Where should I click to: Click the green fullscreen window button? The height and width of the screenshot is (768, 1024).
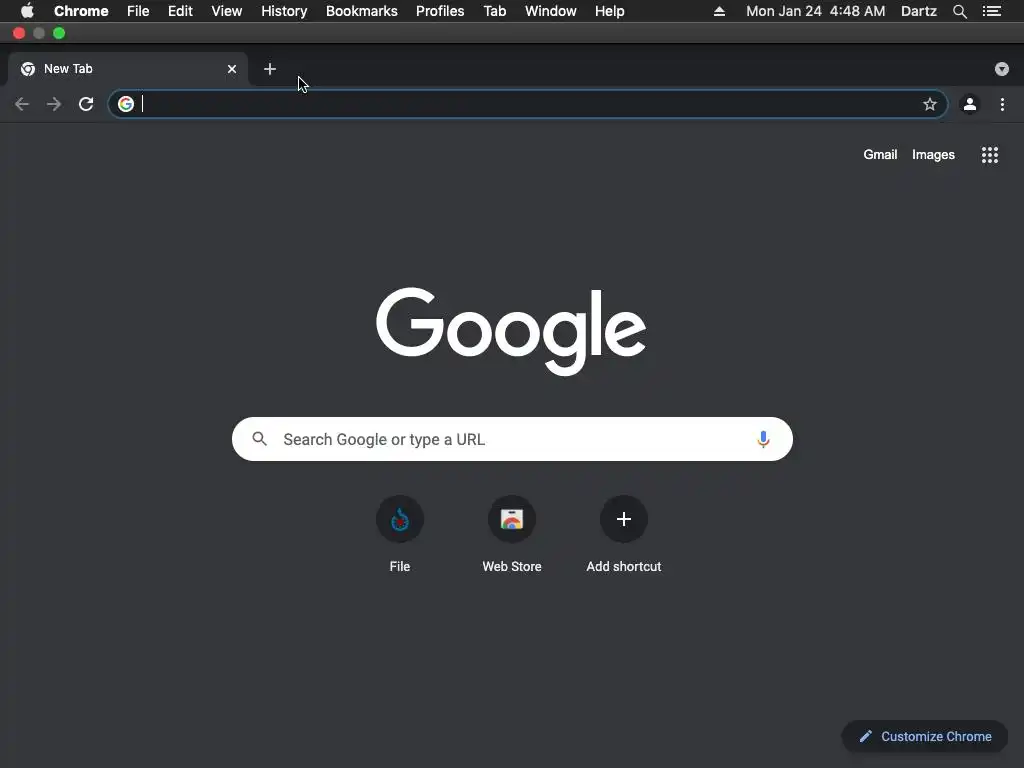click(x=59, y=33)
